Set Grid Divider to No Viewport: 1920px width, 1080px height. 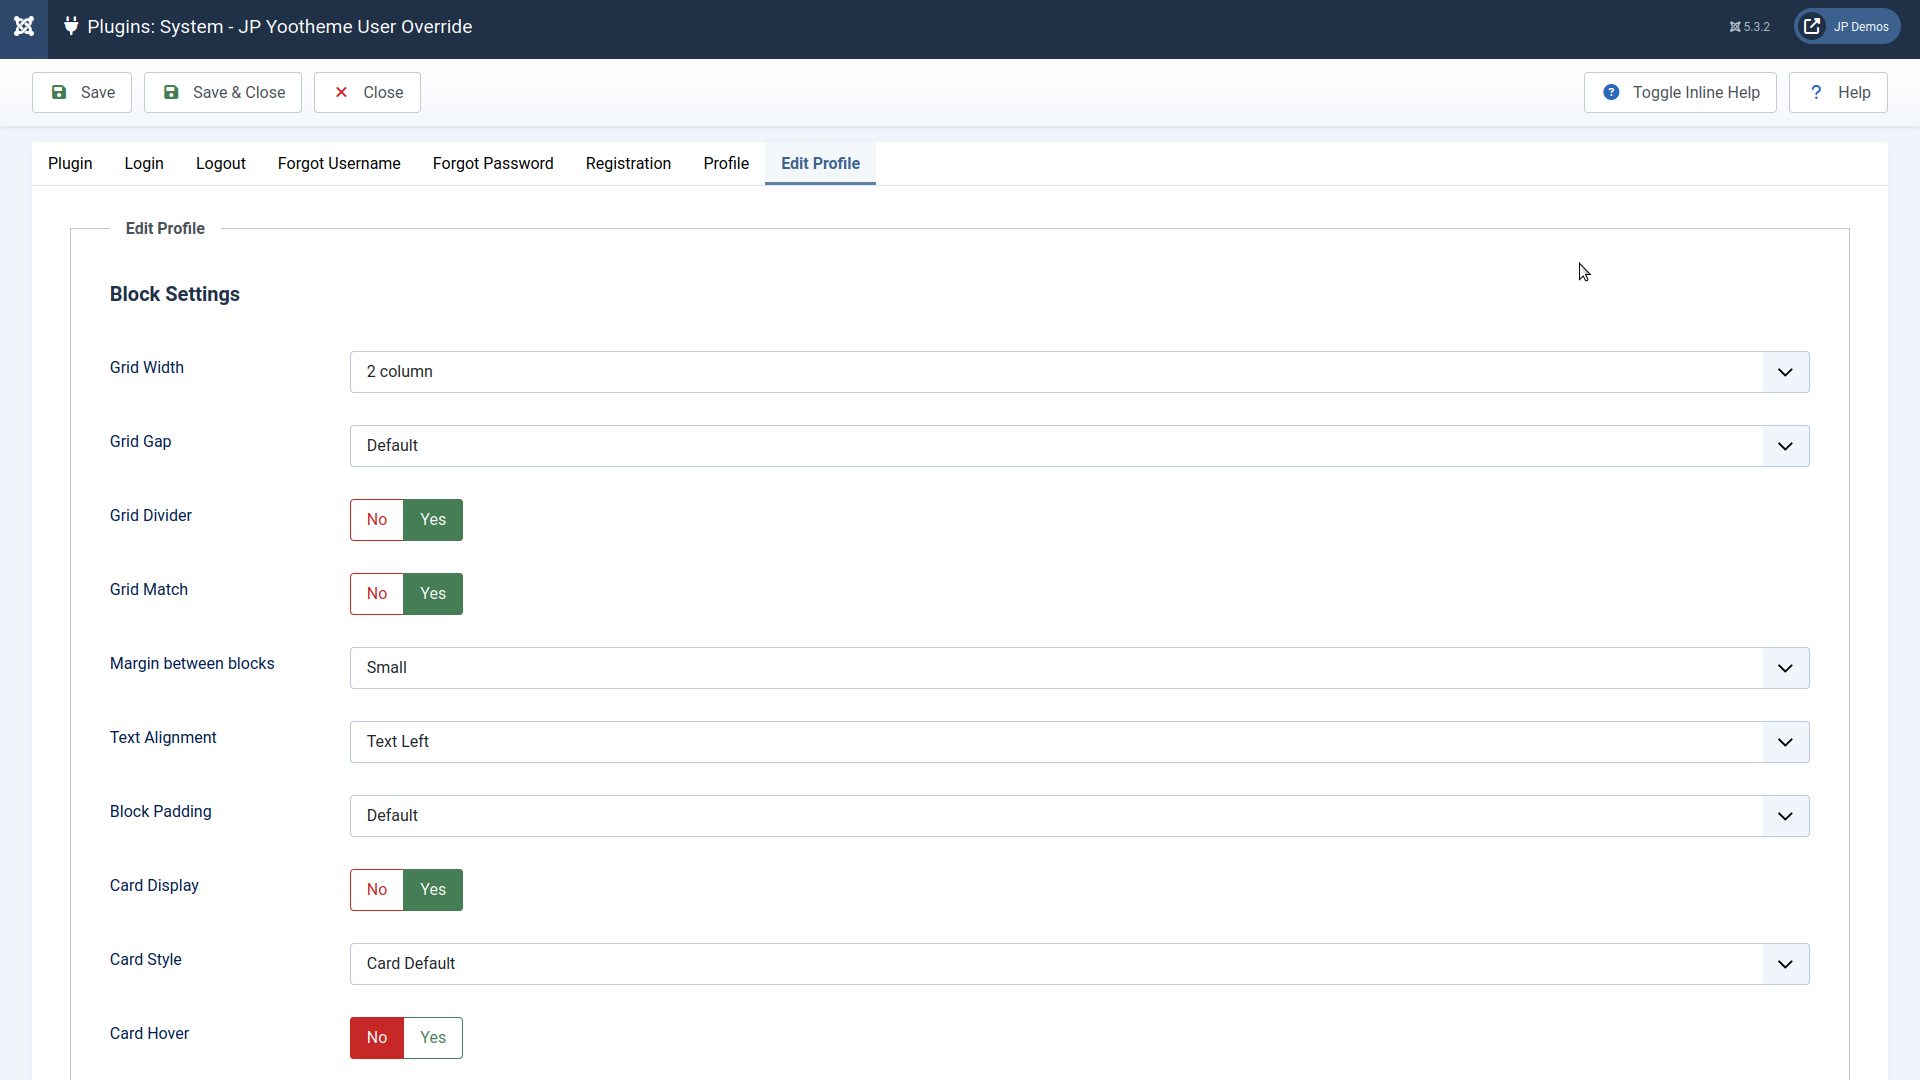(377, 520)
